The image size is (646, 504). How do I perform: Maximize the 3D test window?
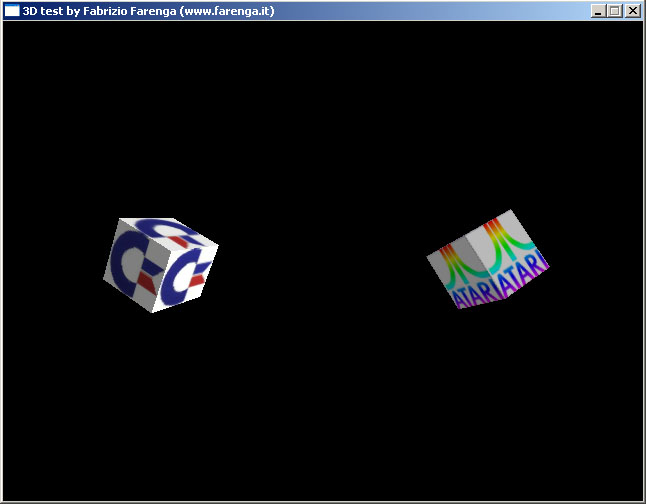click(615, 11)
